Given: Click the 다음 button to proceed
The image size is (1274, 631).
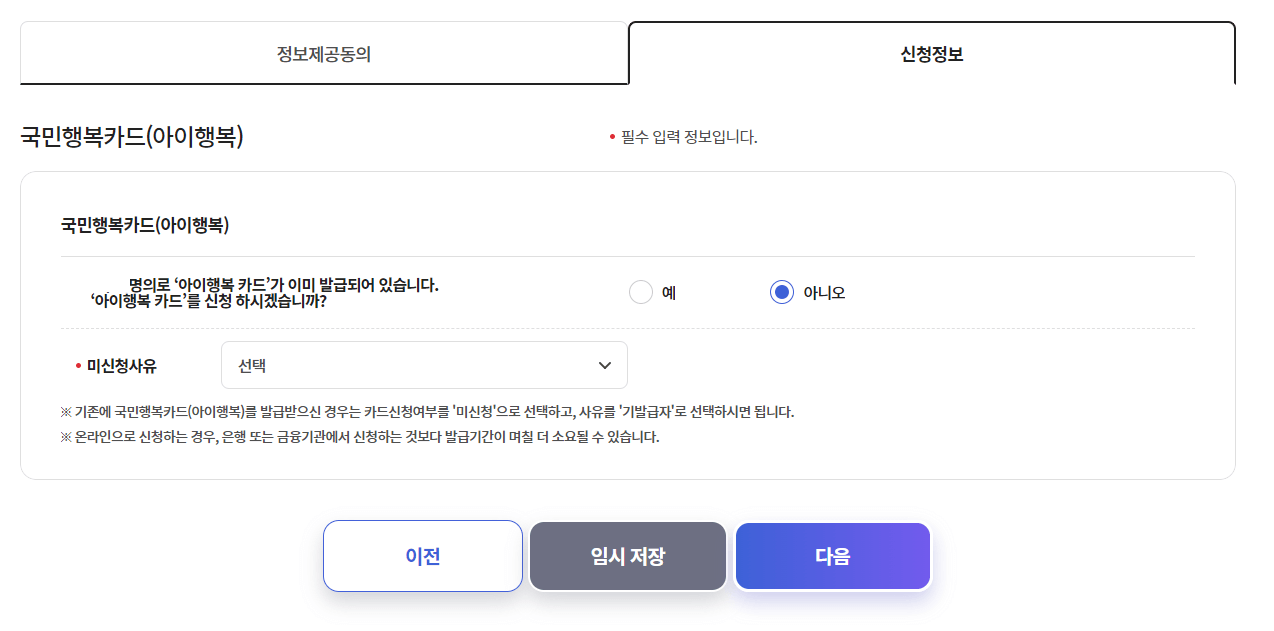Looking at the screenshot, I should coord(832,556).
